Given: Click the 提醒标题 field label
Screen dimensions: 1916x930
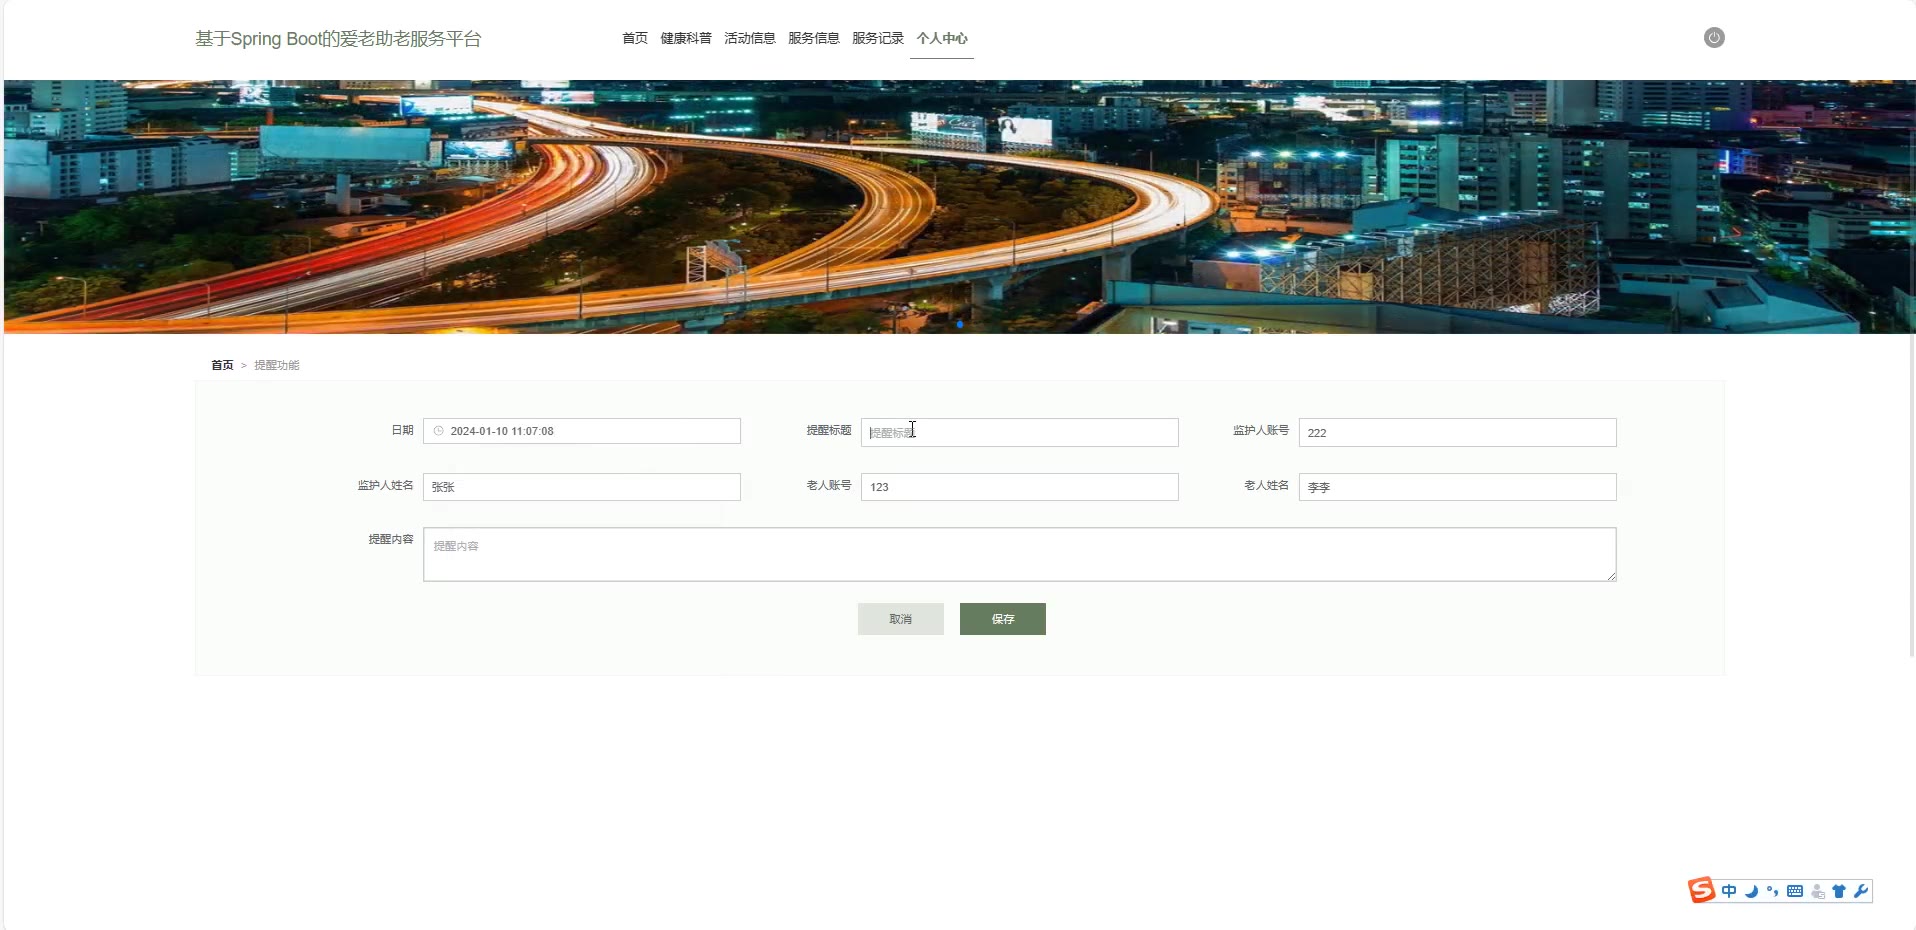Looking at the screenshot, I should point(829,430).
